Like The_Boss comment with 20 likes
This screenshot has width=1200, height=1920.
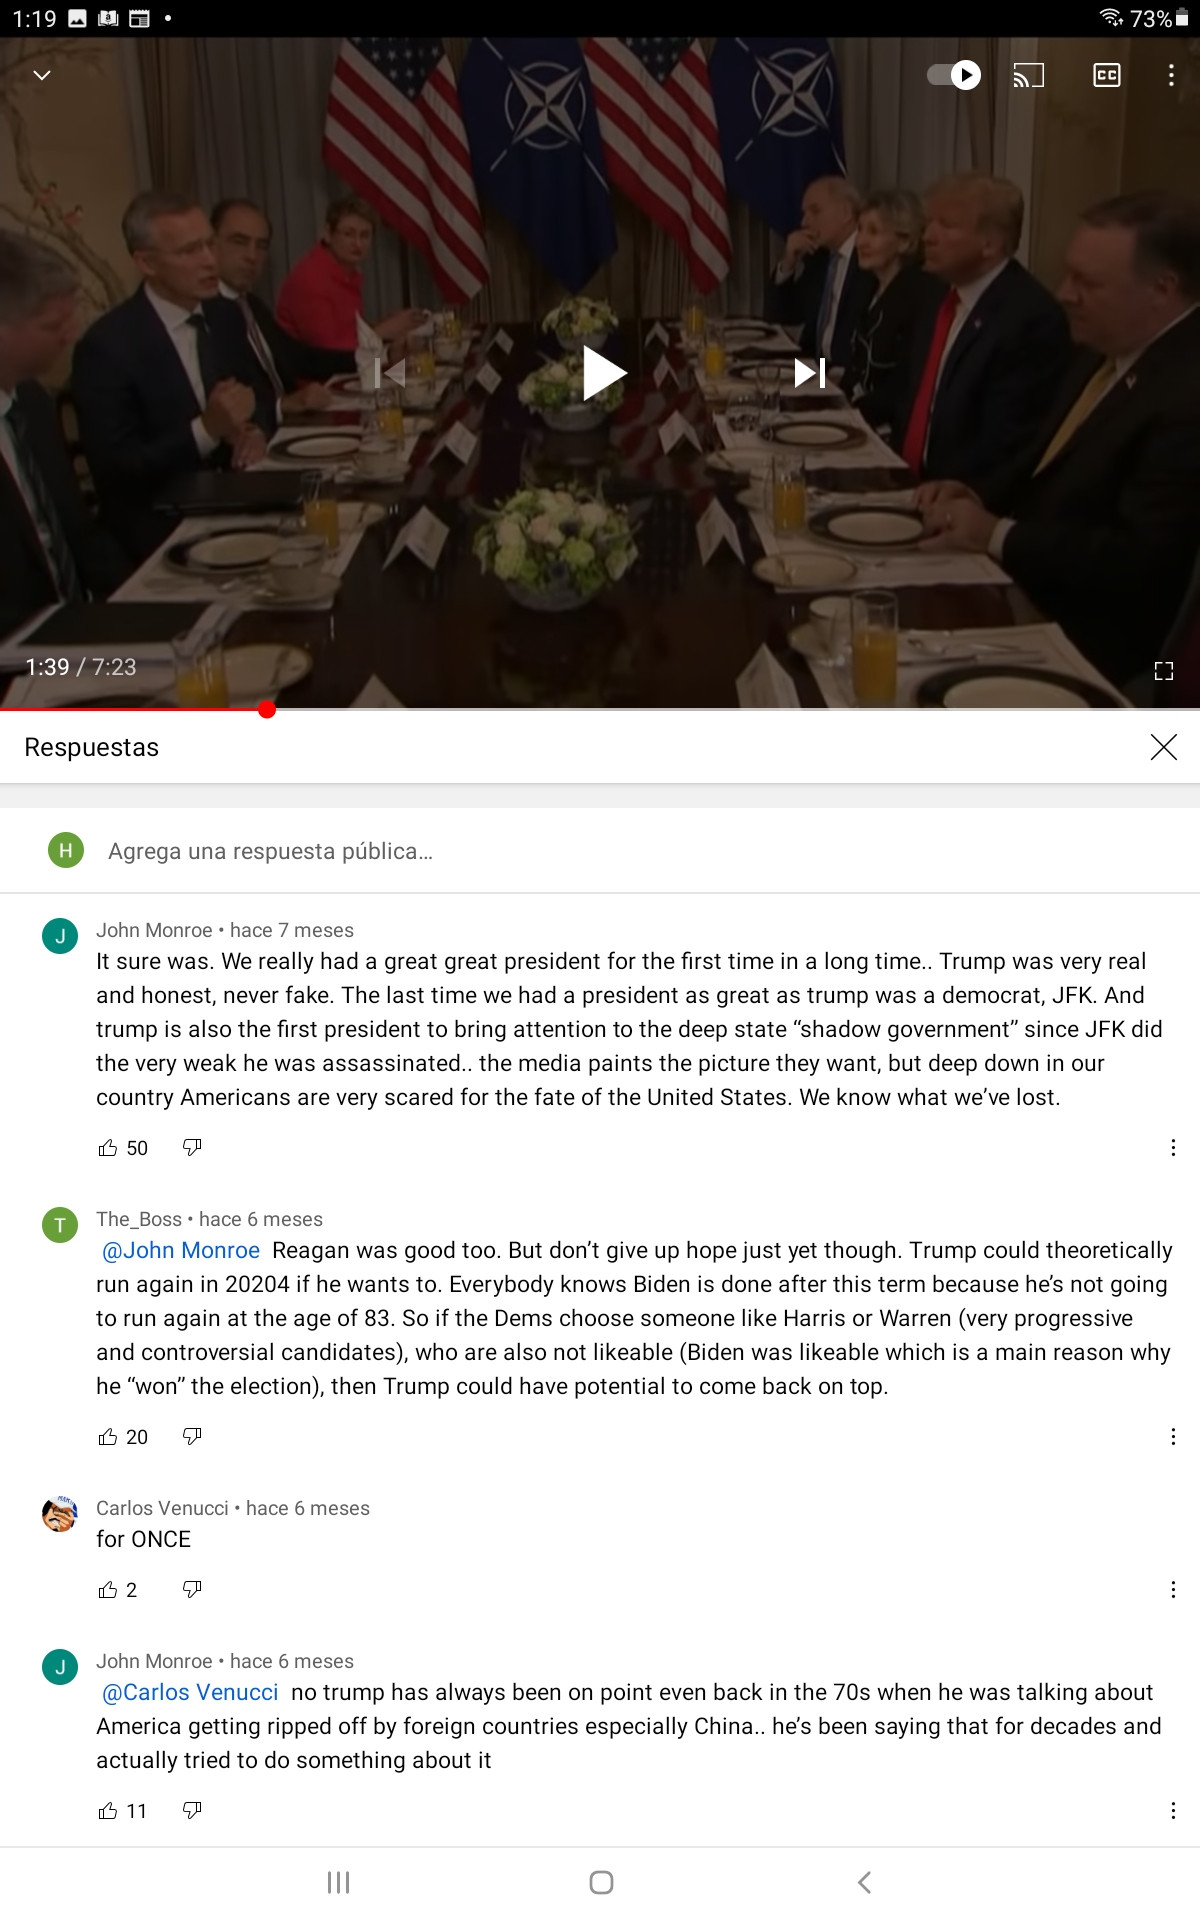coord(108,1437)
